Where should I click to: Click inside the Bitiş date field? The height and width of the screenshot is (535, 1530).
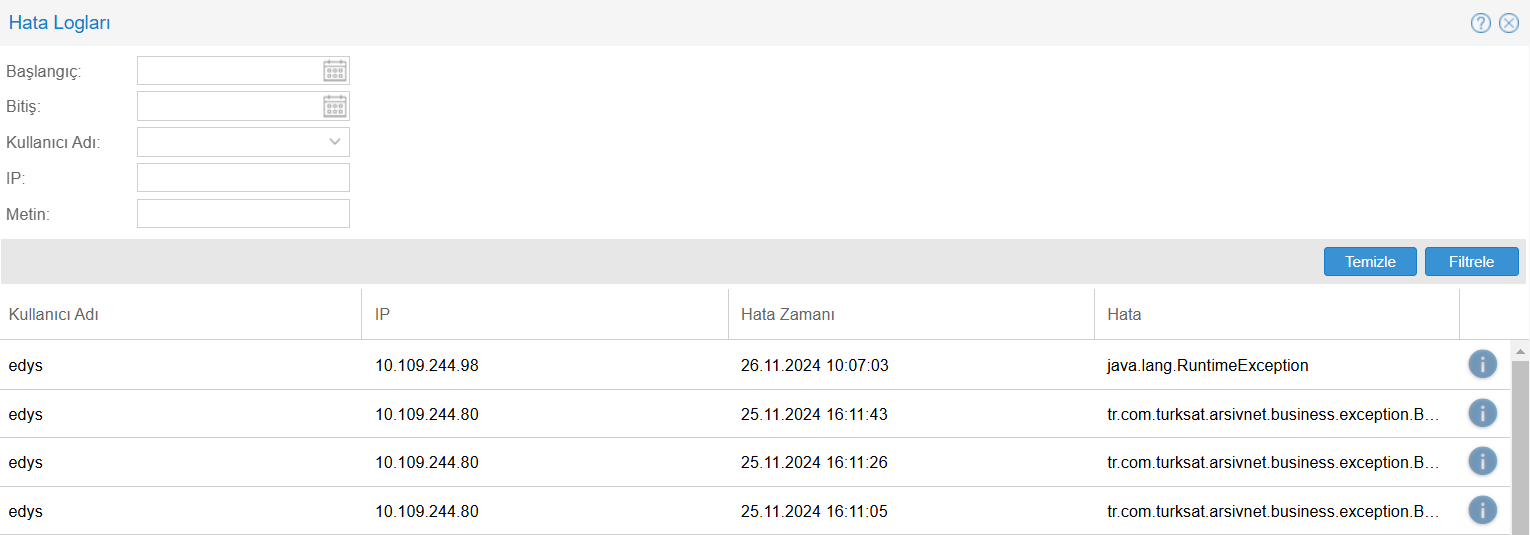(x=229, y=106)
